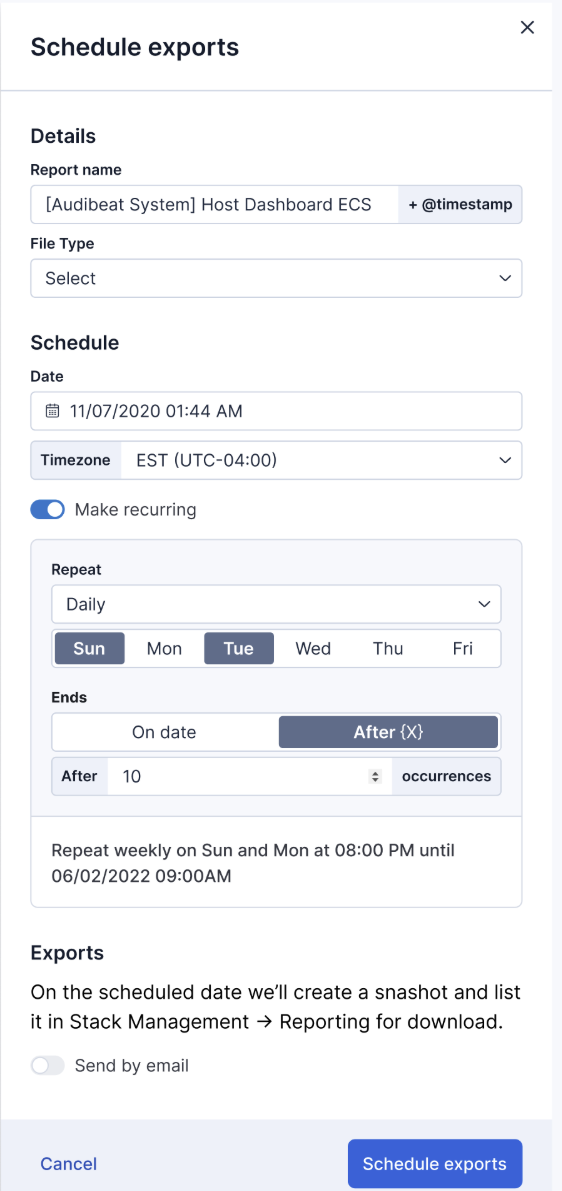The height and width of the screenshot is (1191, 562).
Task: Switch Ends option to On date
Action: [x=164, y=732]
